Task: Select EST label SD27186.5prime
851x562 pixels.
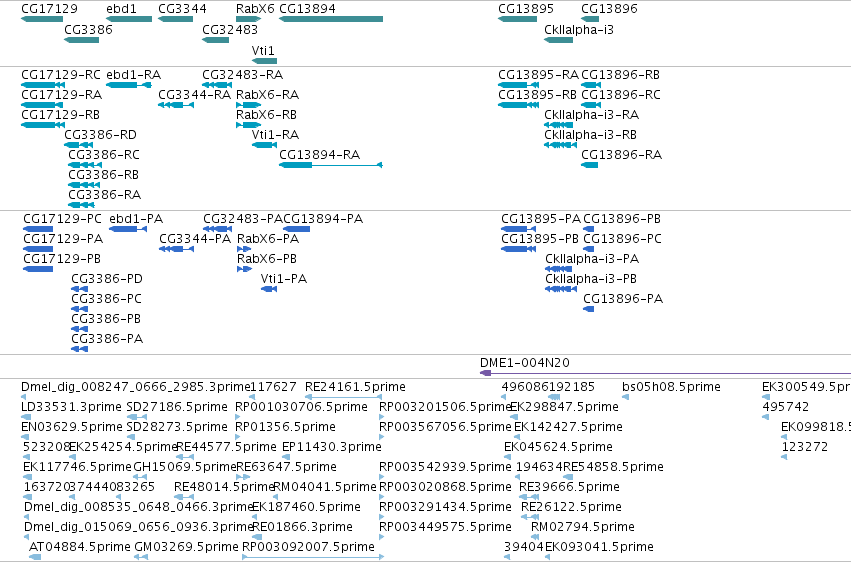Action: pyautogui.click(x=177, y=406)
